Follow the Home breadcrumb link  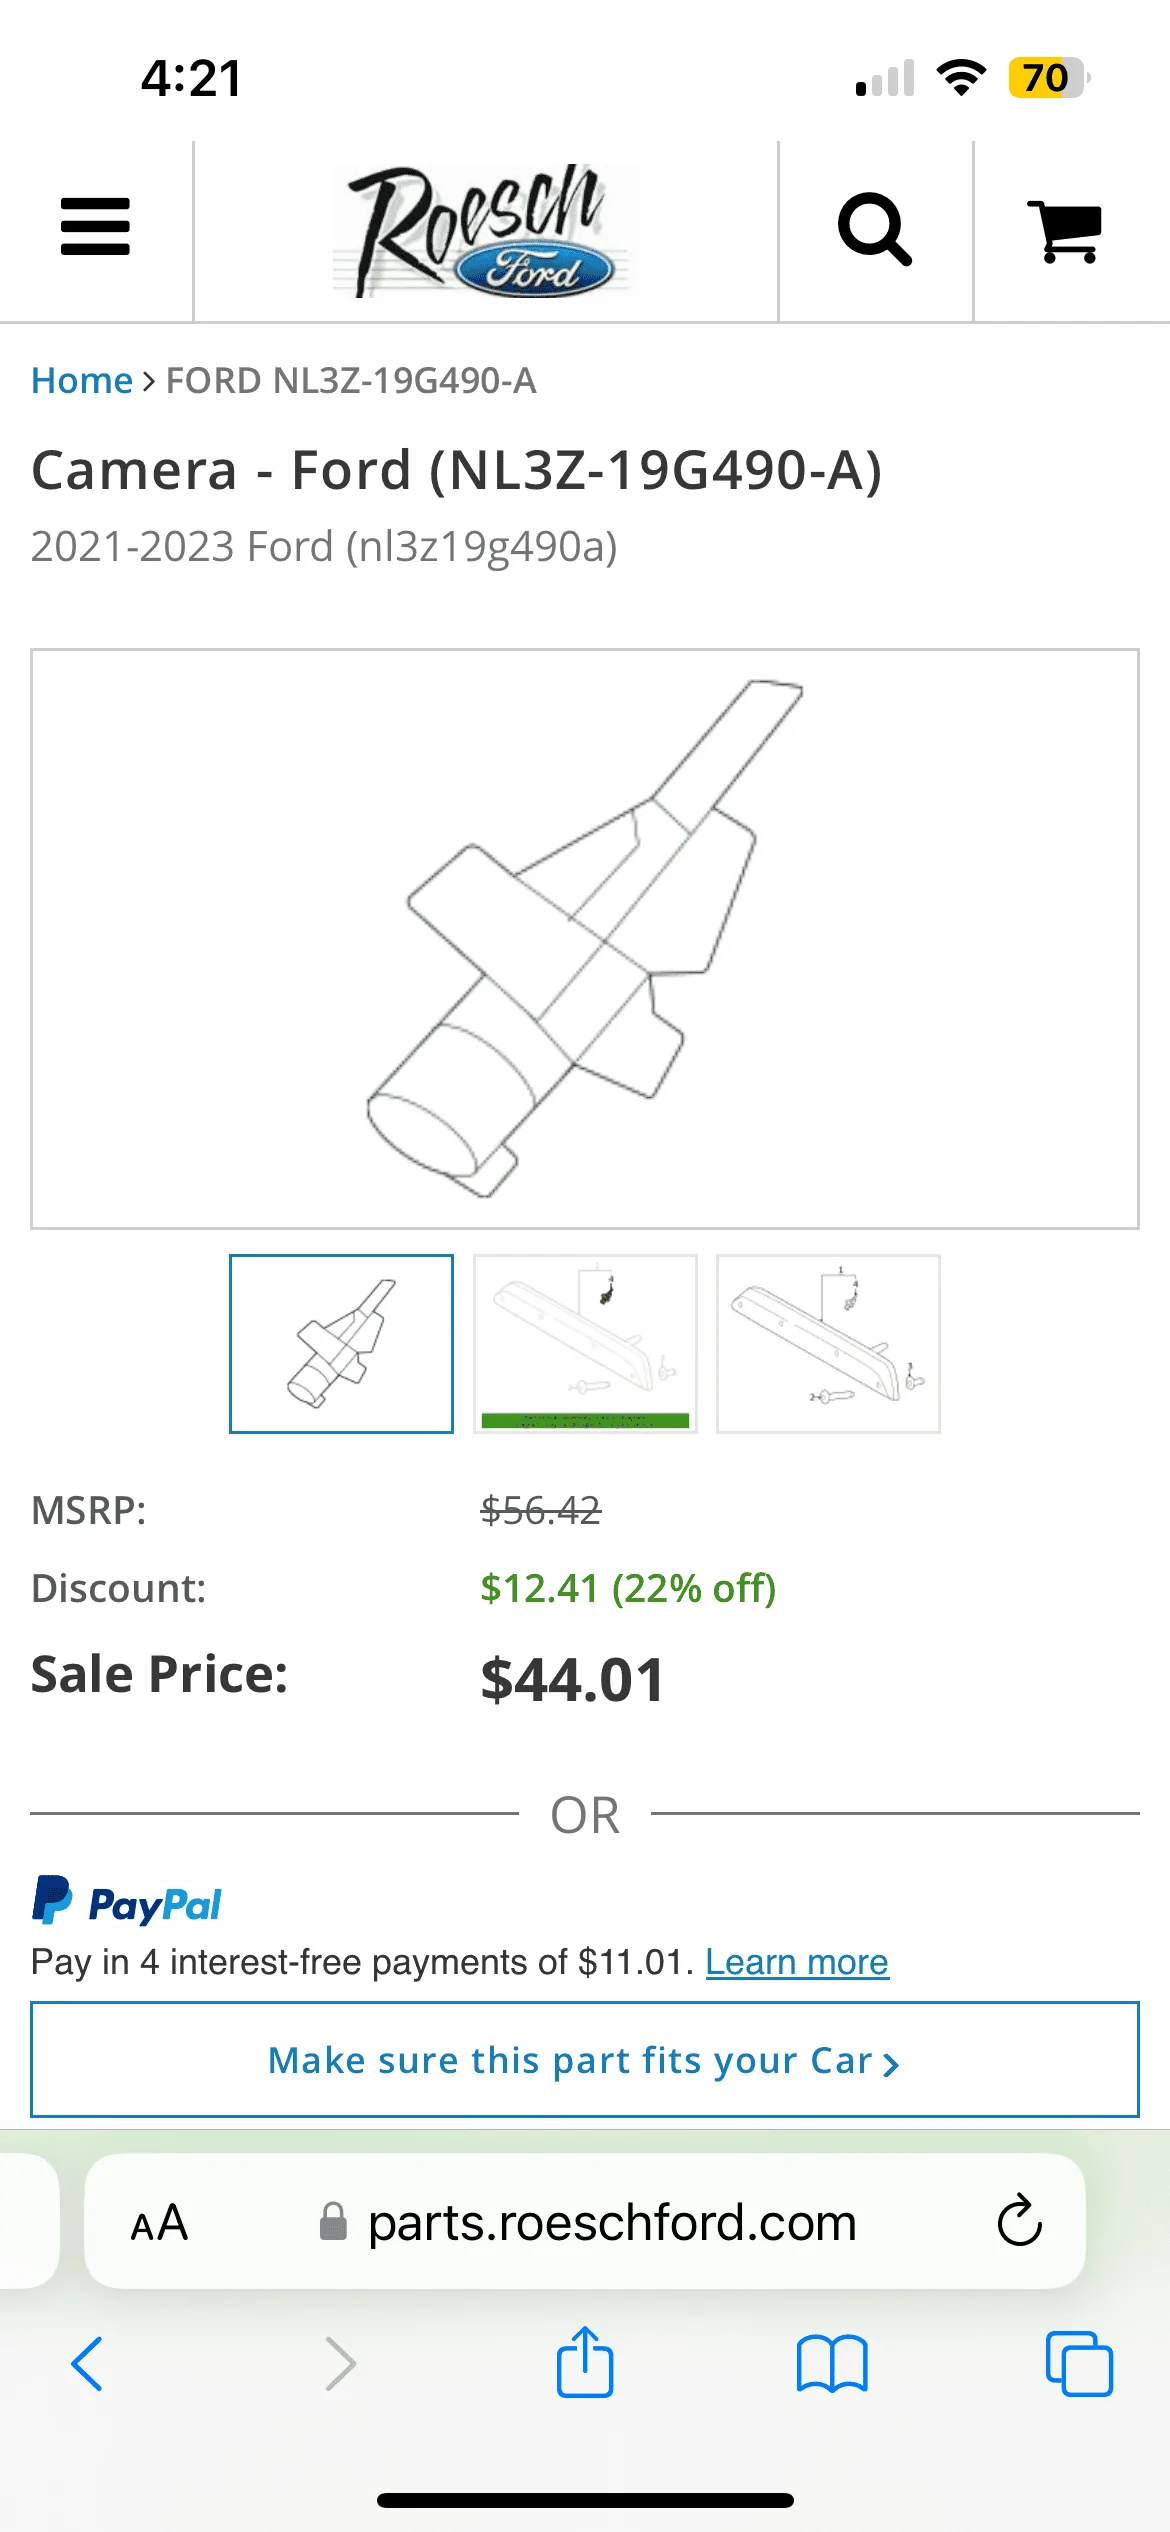pyautogui.click(x=82, y=381)
